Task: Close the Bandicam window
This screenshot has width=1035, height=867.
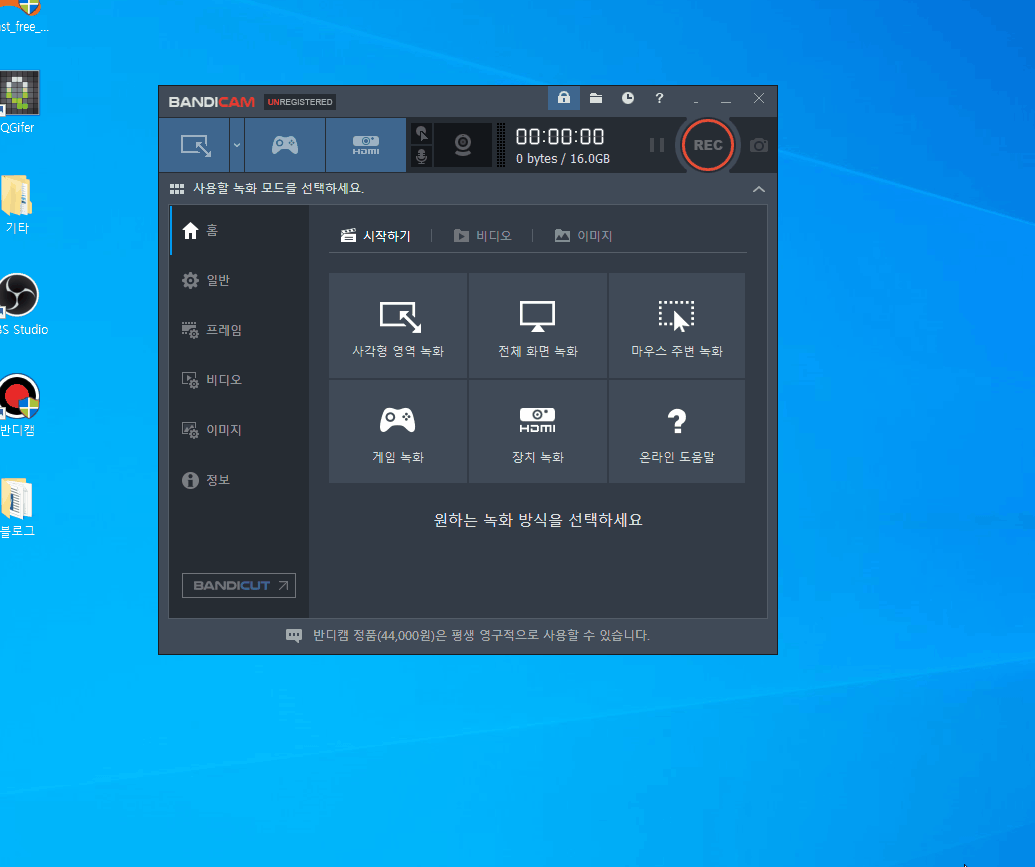Action: pos(759,98)
